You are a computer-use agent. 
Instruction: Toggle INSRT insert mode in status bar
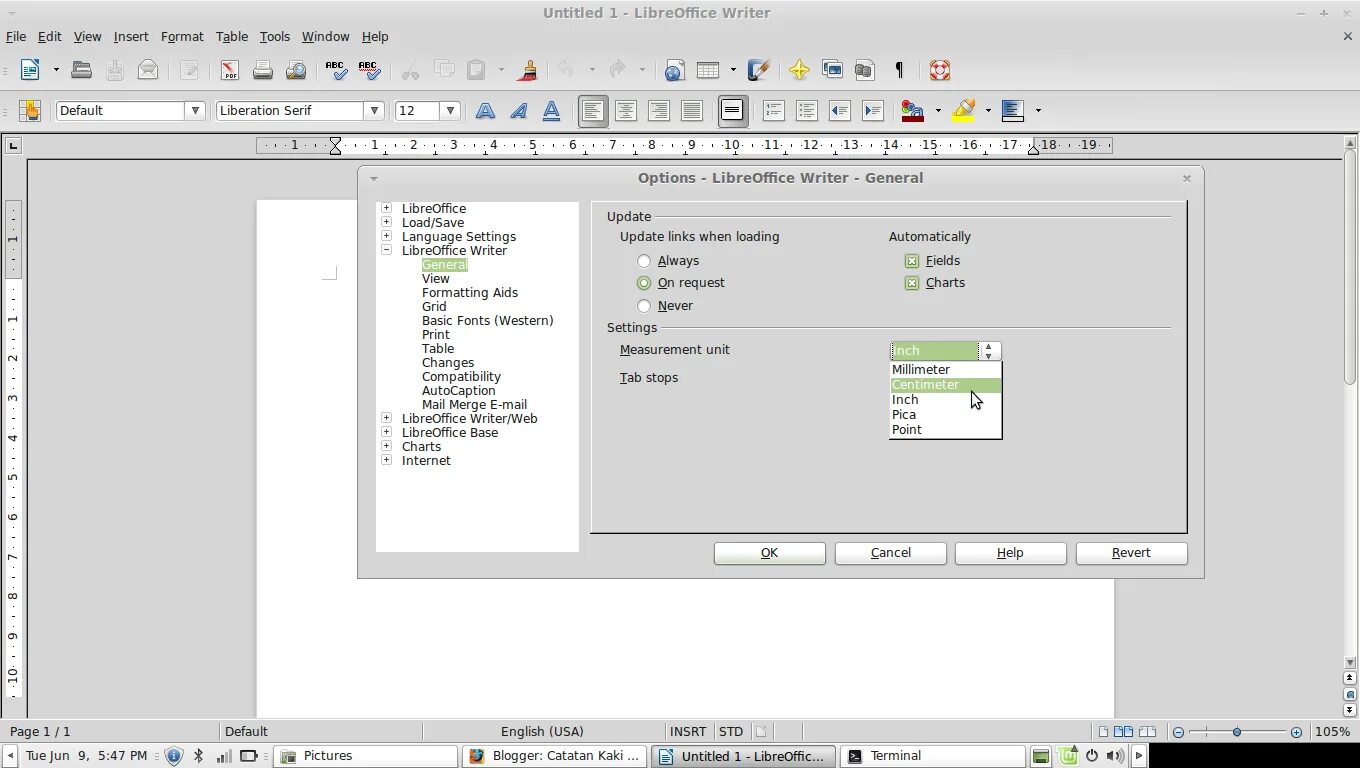tap(688, 731)
